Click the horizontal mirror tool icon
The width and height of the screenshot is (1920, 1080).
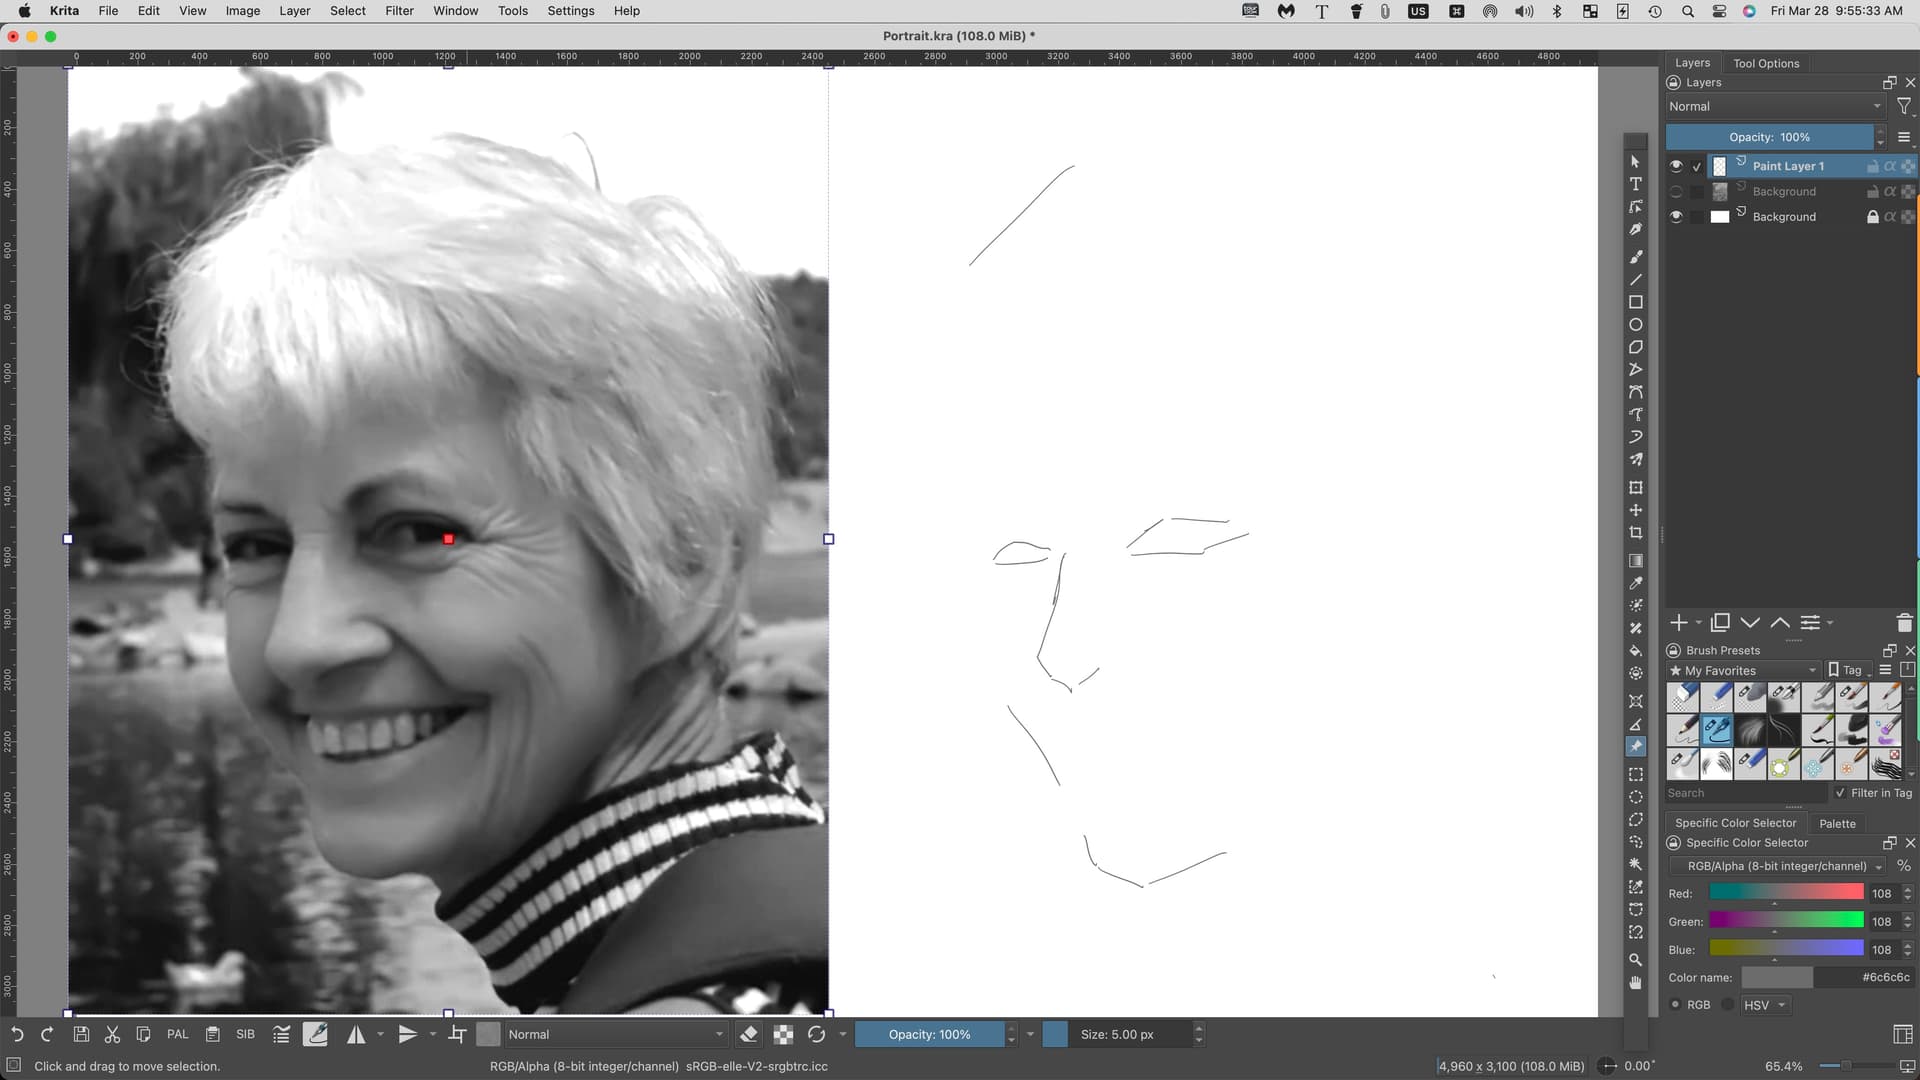coord(356,1035)
